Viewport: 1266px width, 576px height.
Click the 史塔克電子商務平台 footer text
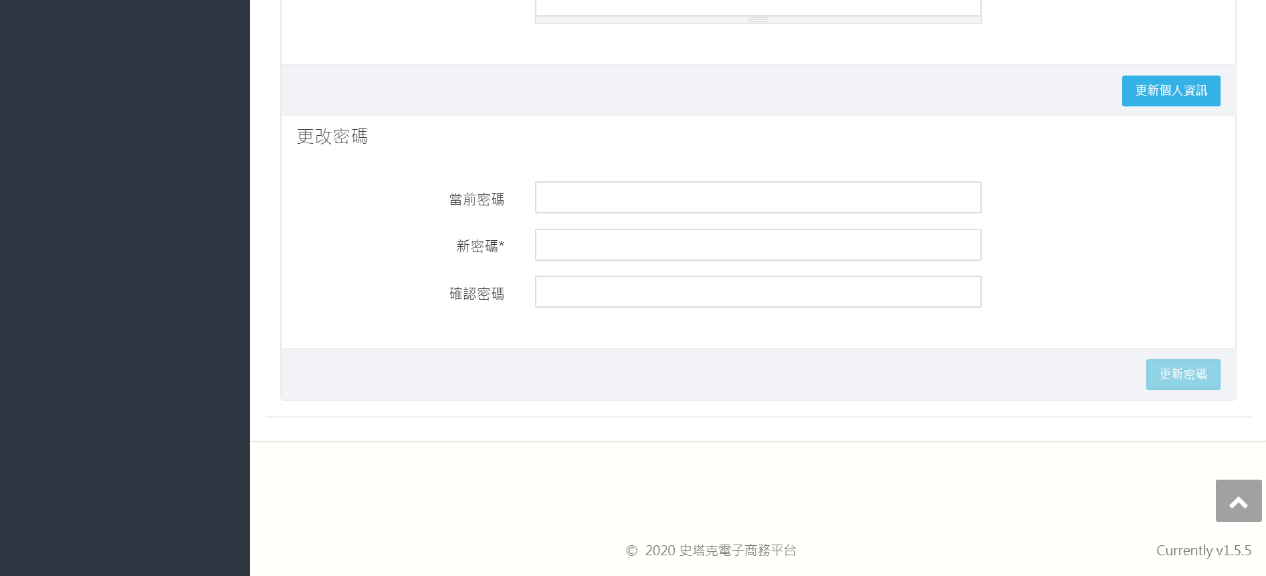pos(737,550)
